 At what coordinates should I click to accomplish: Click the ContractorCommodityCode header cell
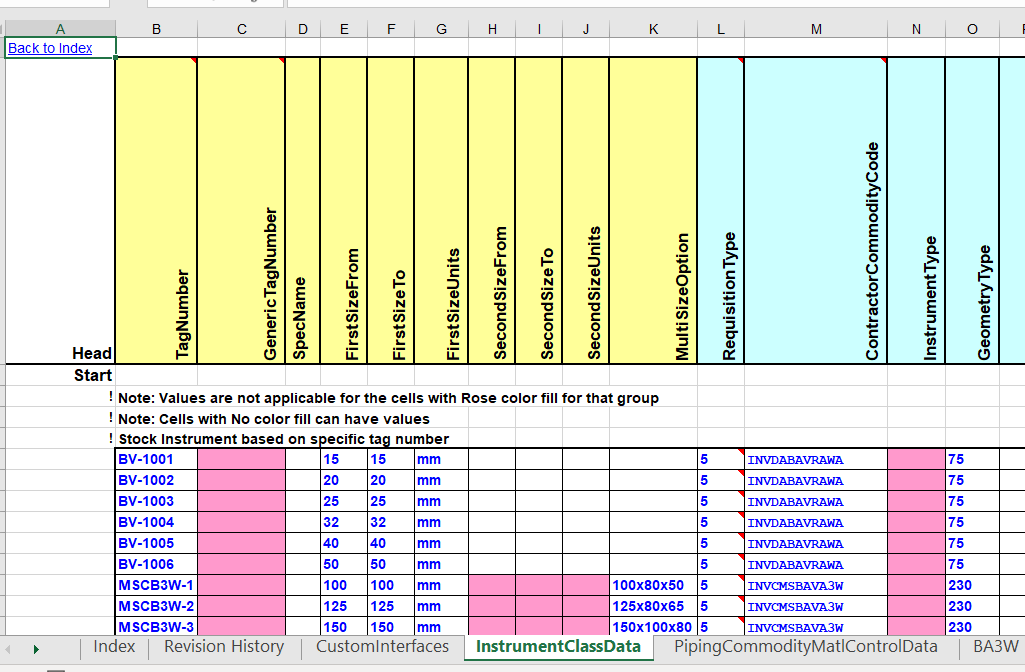click(x=816, y=210)
